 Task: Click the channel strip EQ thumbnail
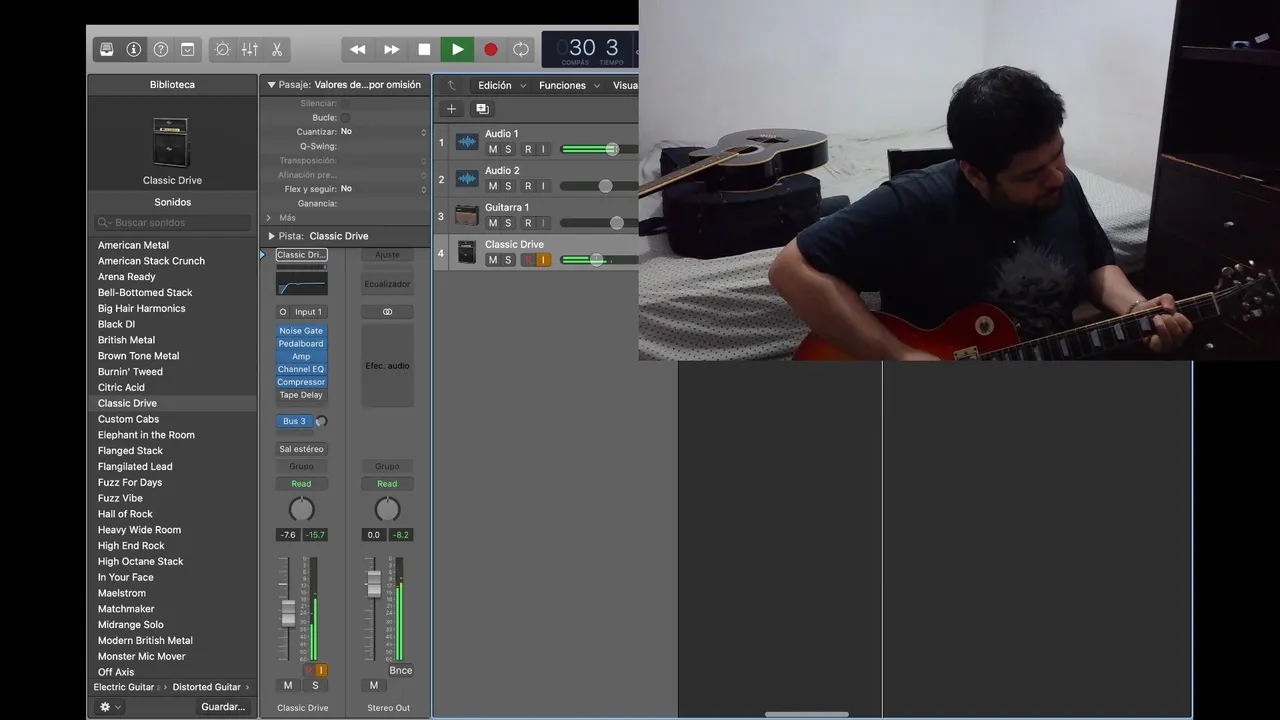[301, 284]
